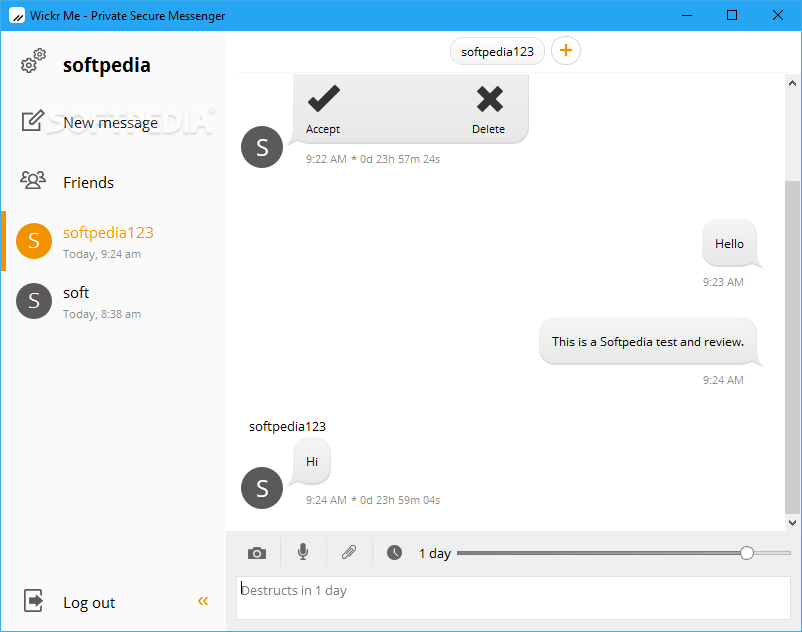Add participant with orange plus button
The width and height of the screenshot is (802, 632).
click(x=566, y=51)
